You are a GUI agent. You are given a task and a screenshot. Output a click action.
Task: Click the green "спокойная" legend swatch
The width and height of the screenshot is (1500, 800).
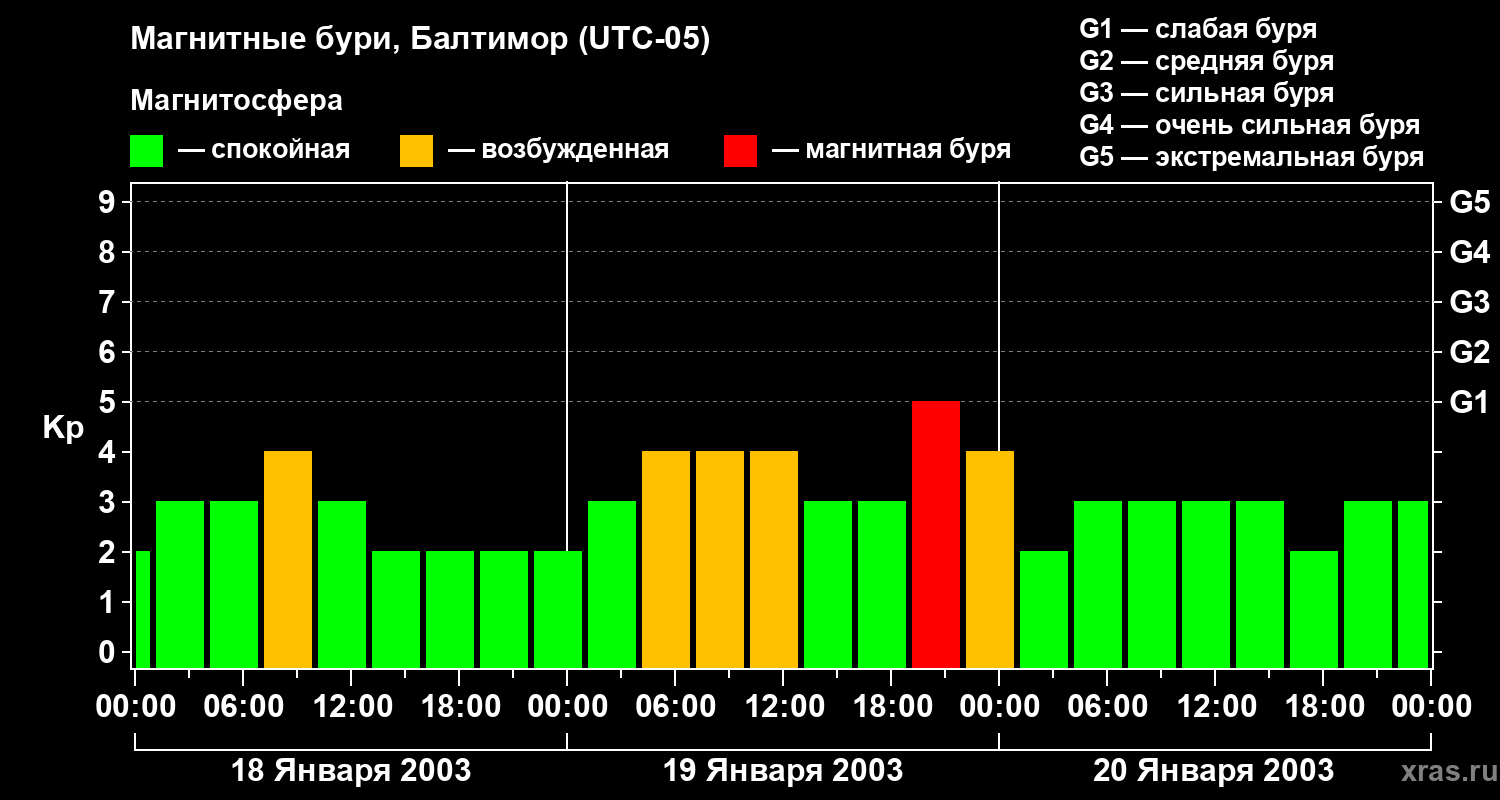point(146,151)
